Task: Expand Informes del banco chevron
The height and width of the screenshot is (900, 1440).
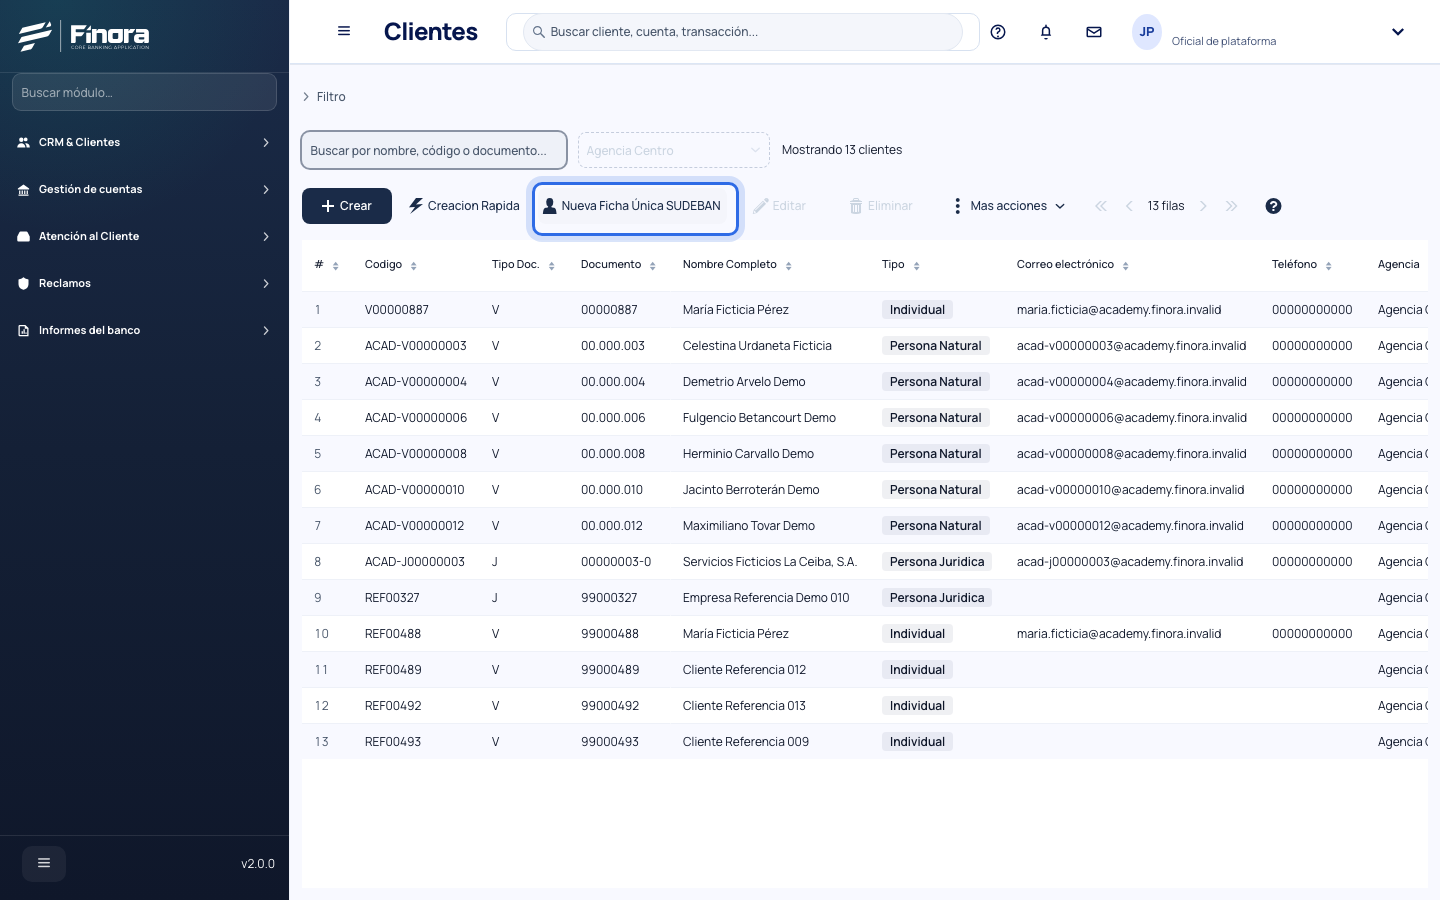Action: coord(266,331)
